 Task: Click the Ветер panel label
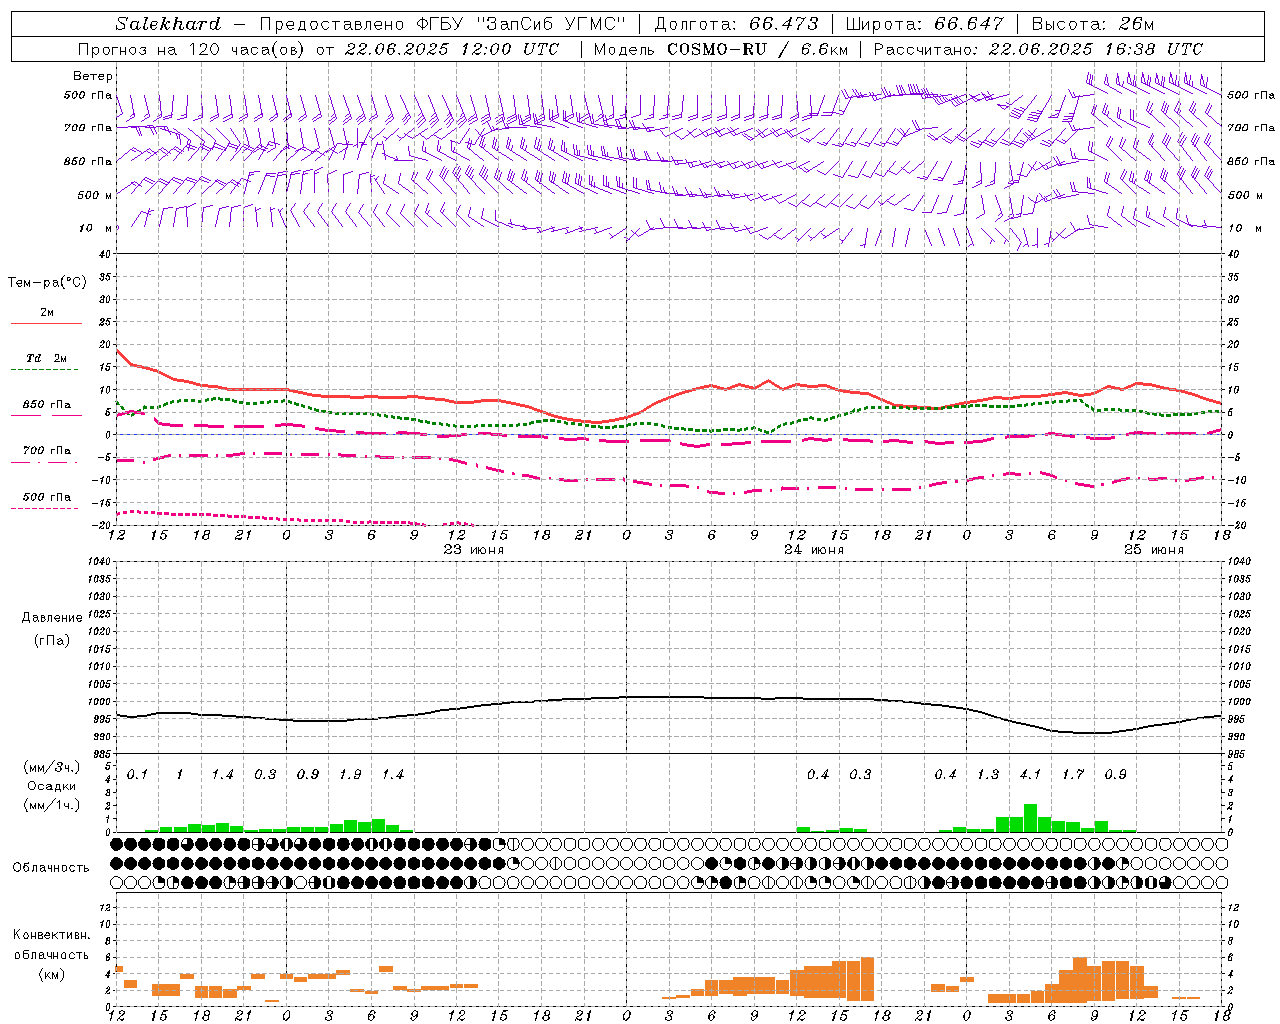(x=93, y=76)
